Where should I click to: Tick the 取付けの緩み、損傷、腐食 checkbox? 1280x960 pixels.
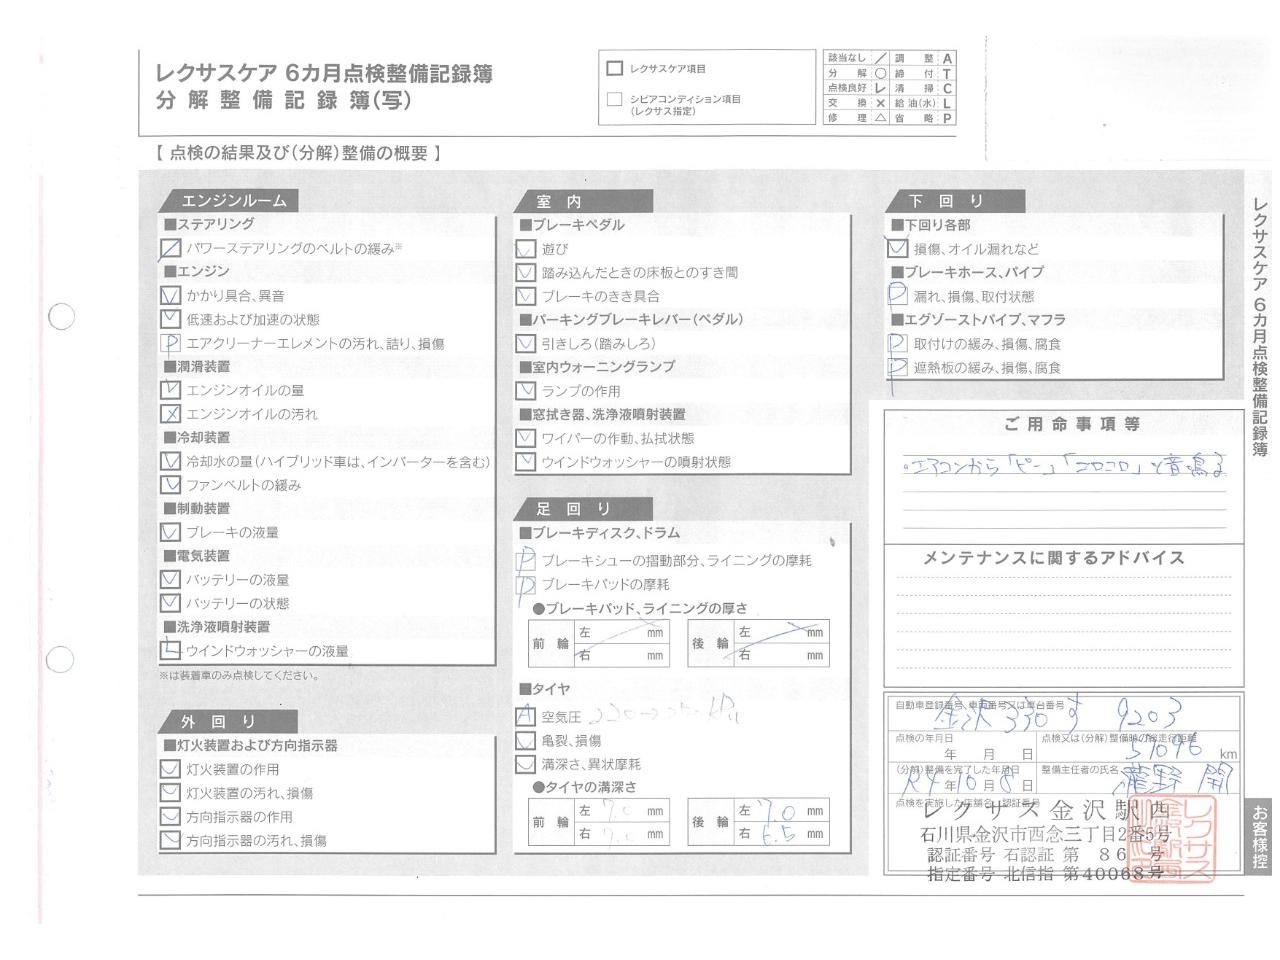pyautogui.click(x=898, y=343)
